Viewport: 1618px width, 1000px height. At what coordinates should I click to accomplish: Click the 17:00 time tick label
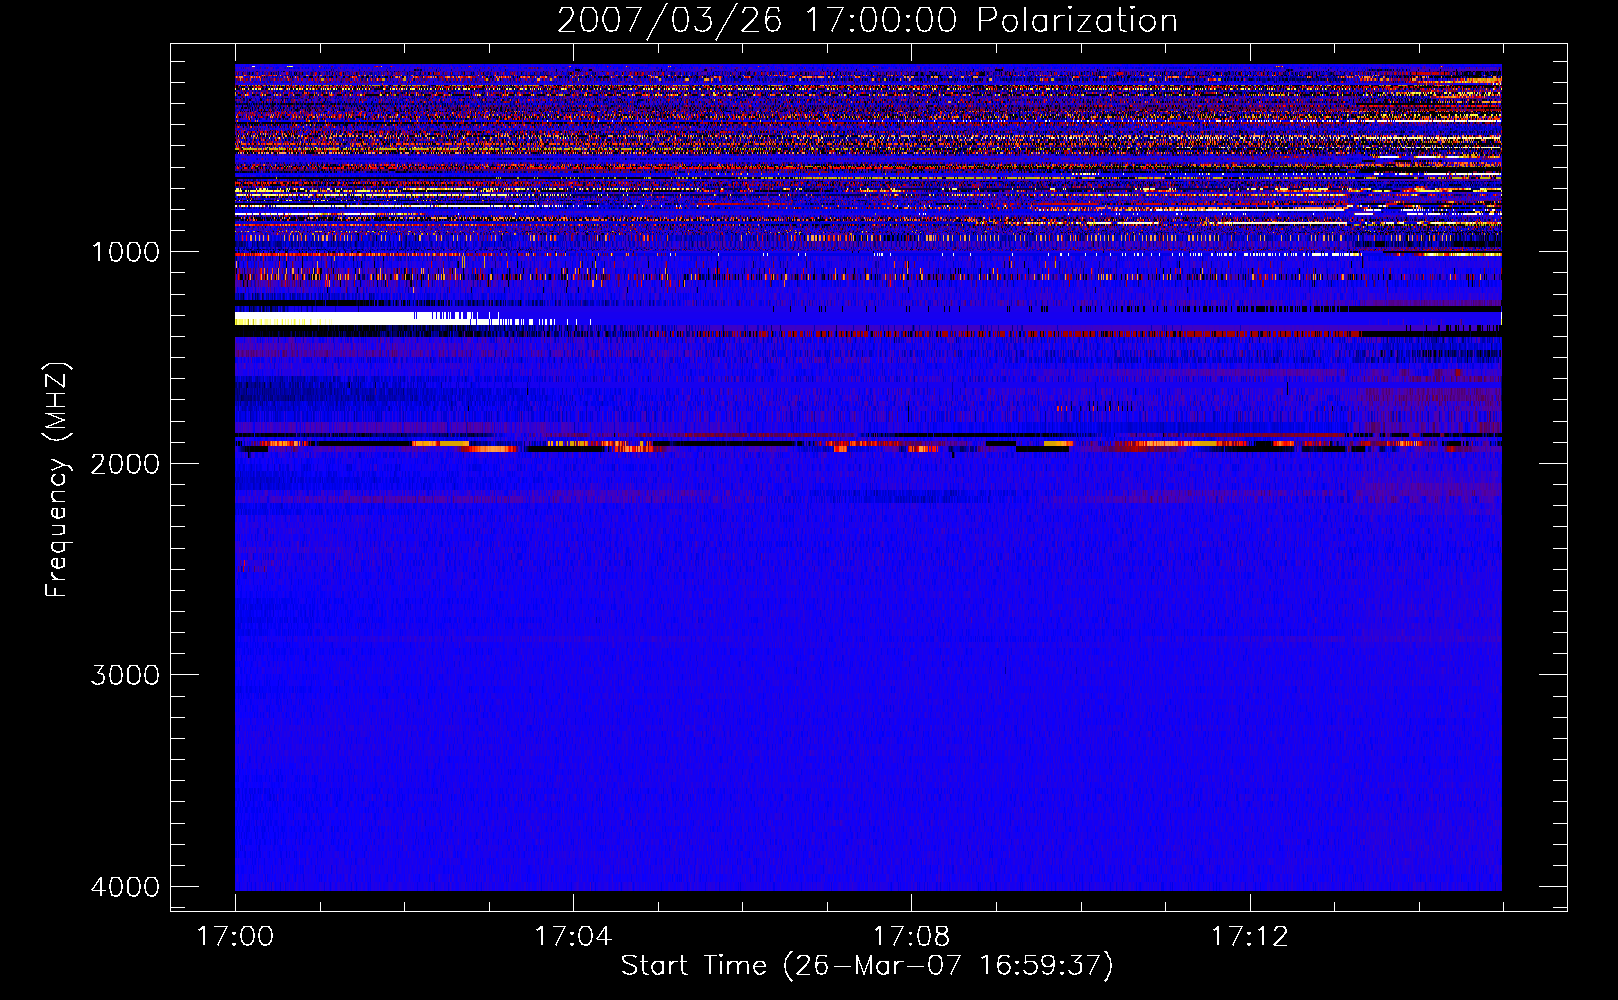click(x=235, y=937)
